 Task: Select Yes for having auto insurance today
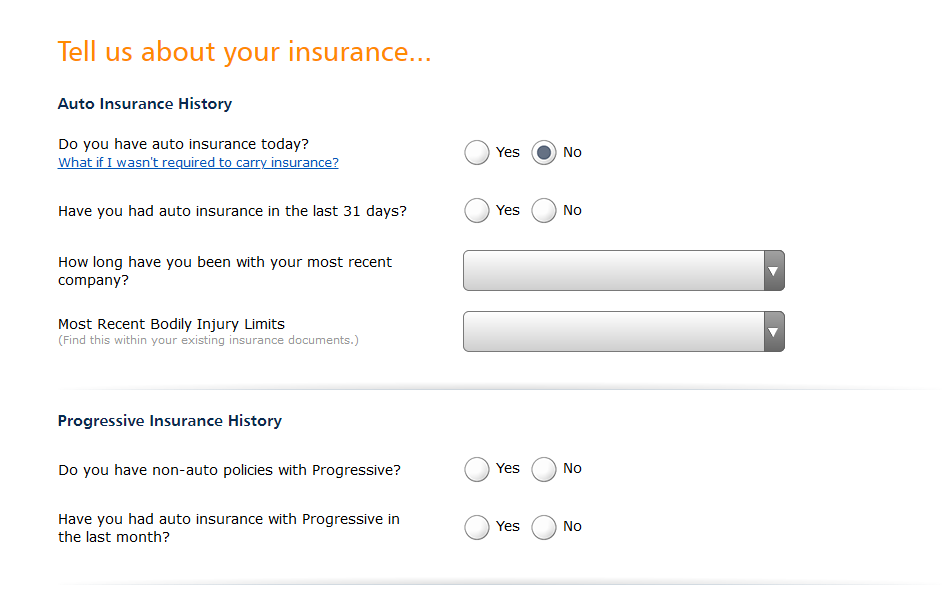click(x=477, y=152)
